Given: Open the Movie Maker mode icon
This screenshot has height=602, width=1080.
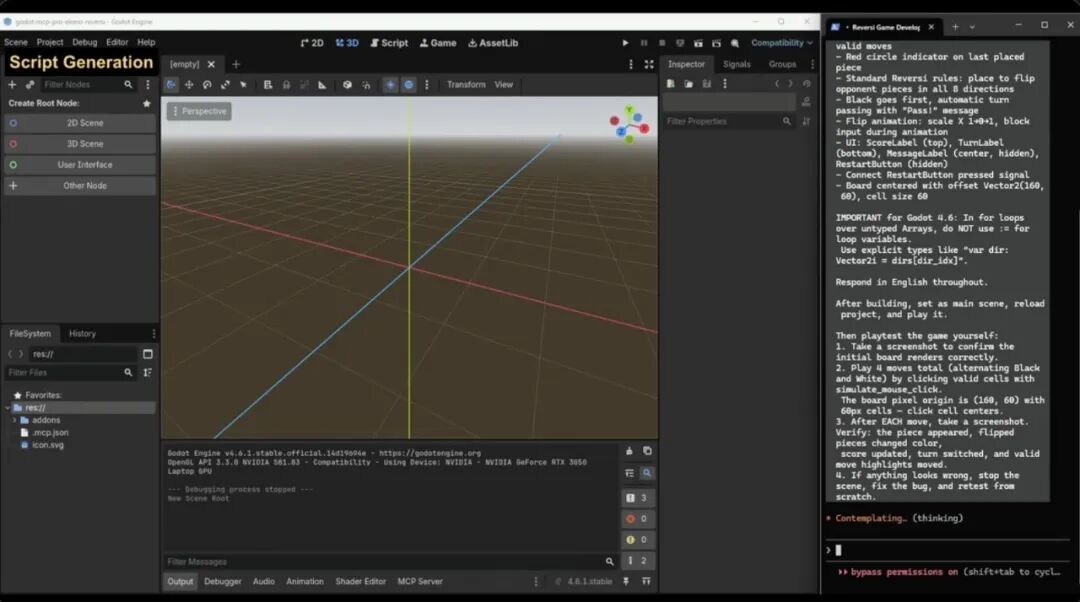Looking at the screenshot, I should 735,43.
